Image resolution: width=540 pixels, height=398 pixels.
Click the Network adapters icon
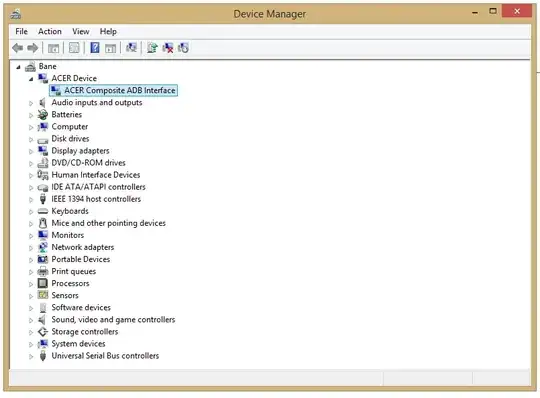point(43,247)
